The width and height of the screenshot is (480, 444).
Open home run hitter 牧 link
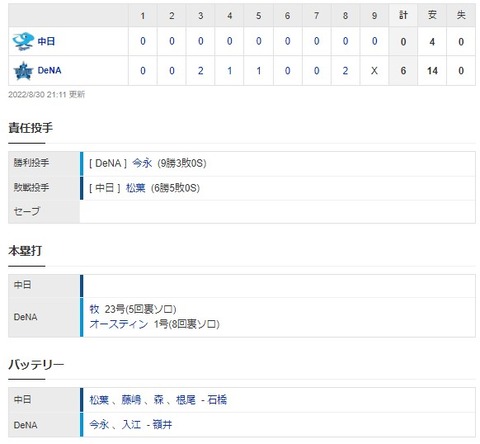click(x=94, y=309)
